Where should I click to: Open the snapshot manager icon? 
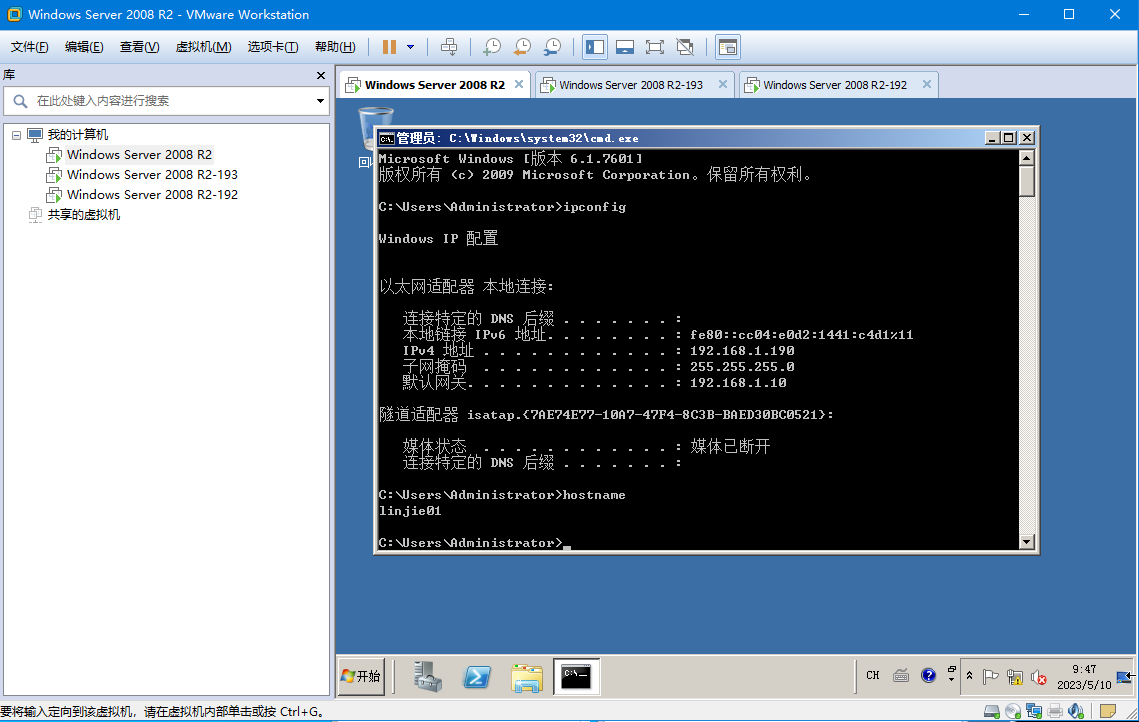pyautogui.click(x=552, y=47)
